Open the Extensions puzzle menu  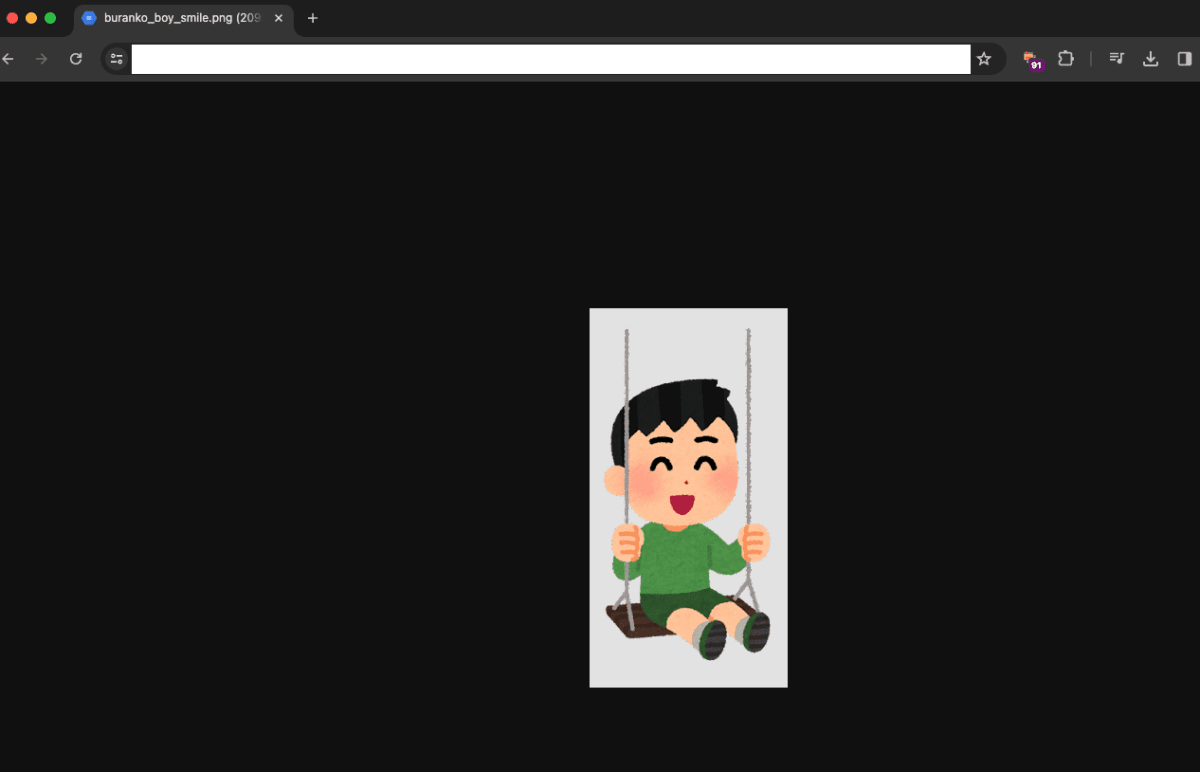pos(1066,59)
